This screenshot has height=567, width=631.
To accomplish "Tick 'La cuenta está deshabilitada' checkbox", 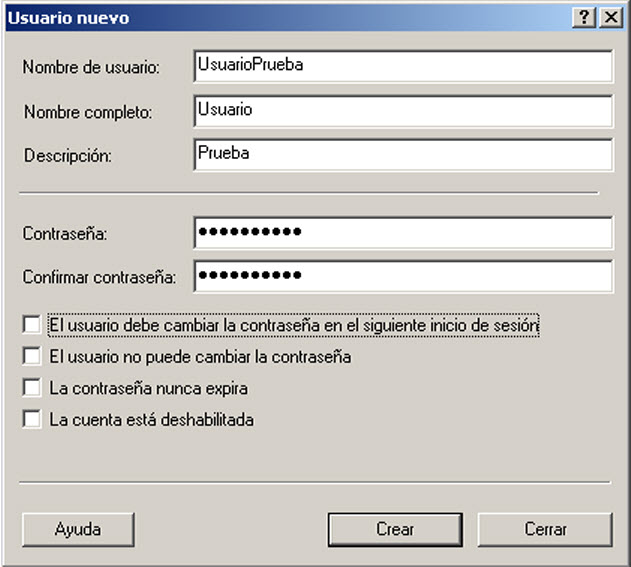I will 32,420.
